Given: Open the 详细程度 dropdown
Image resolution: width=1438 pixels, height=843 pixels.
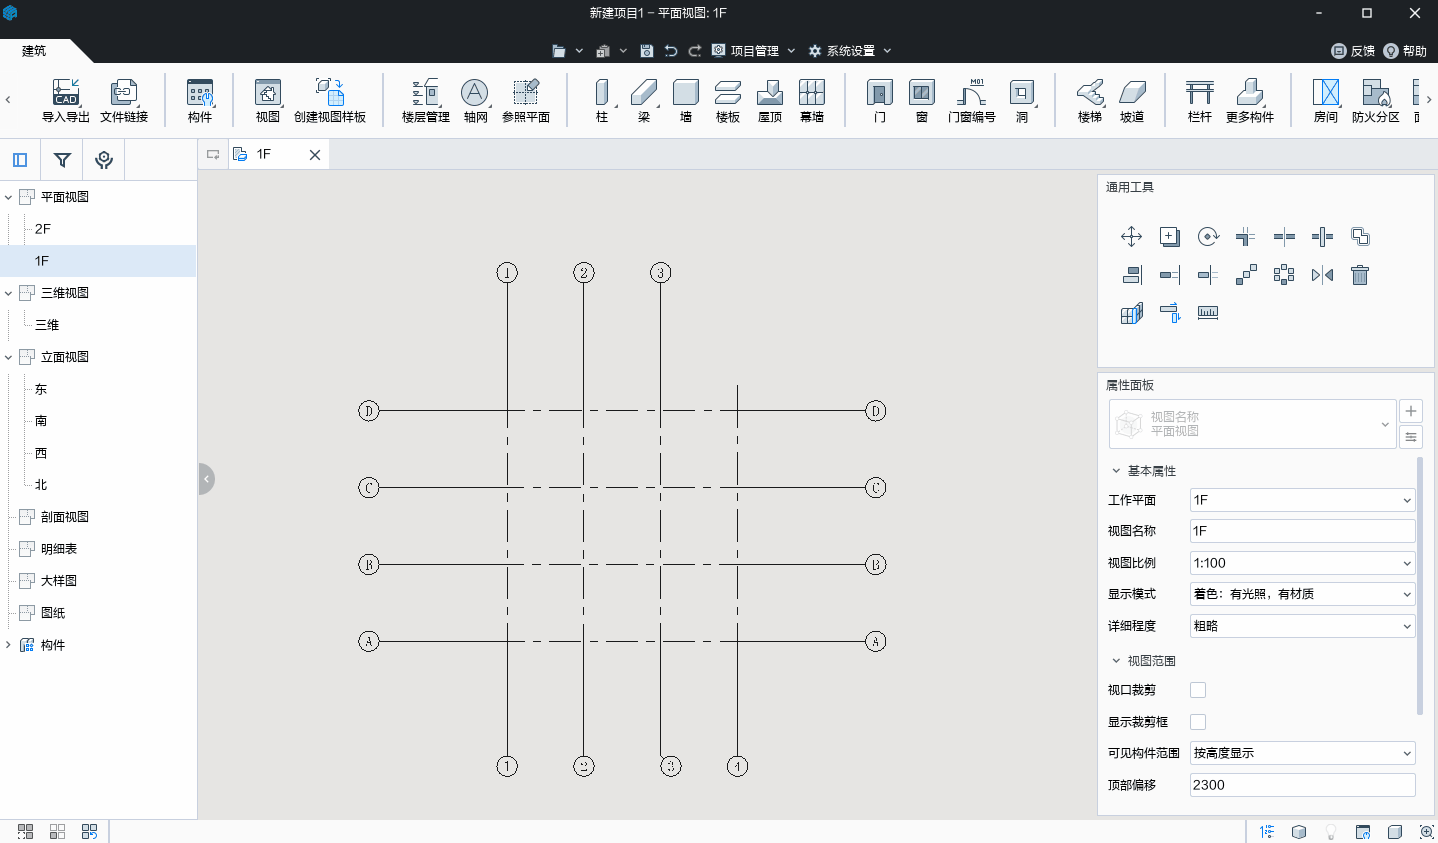Looking at the screenshot, I should pos(1302,626).
